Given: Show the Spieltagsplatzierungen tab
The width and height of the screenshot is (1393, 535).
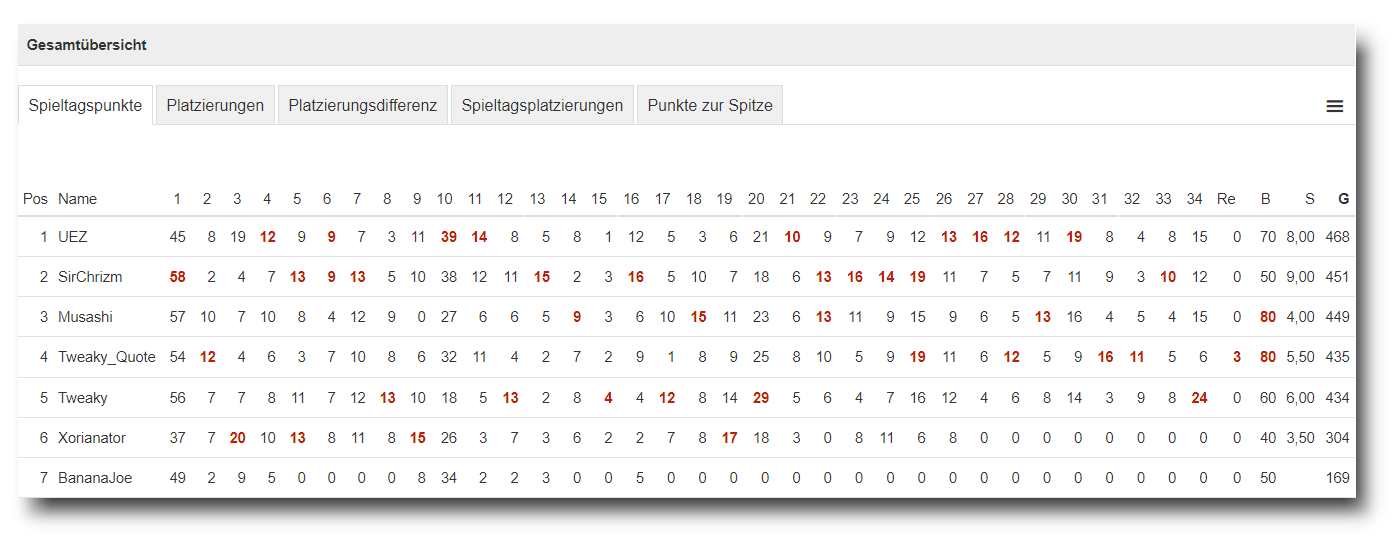Looking at the screenshot, I should tap(542, 105).
